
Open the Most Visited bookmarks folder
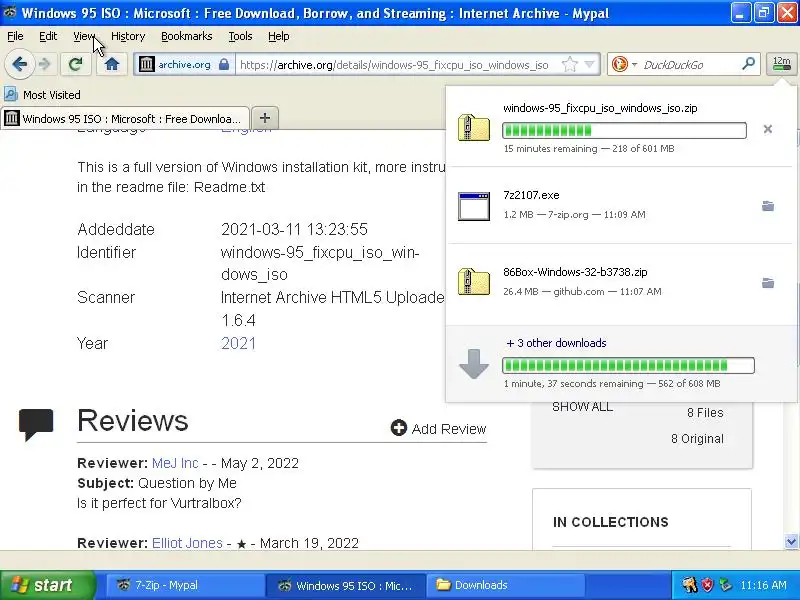pos(42,95)
